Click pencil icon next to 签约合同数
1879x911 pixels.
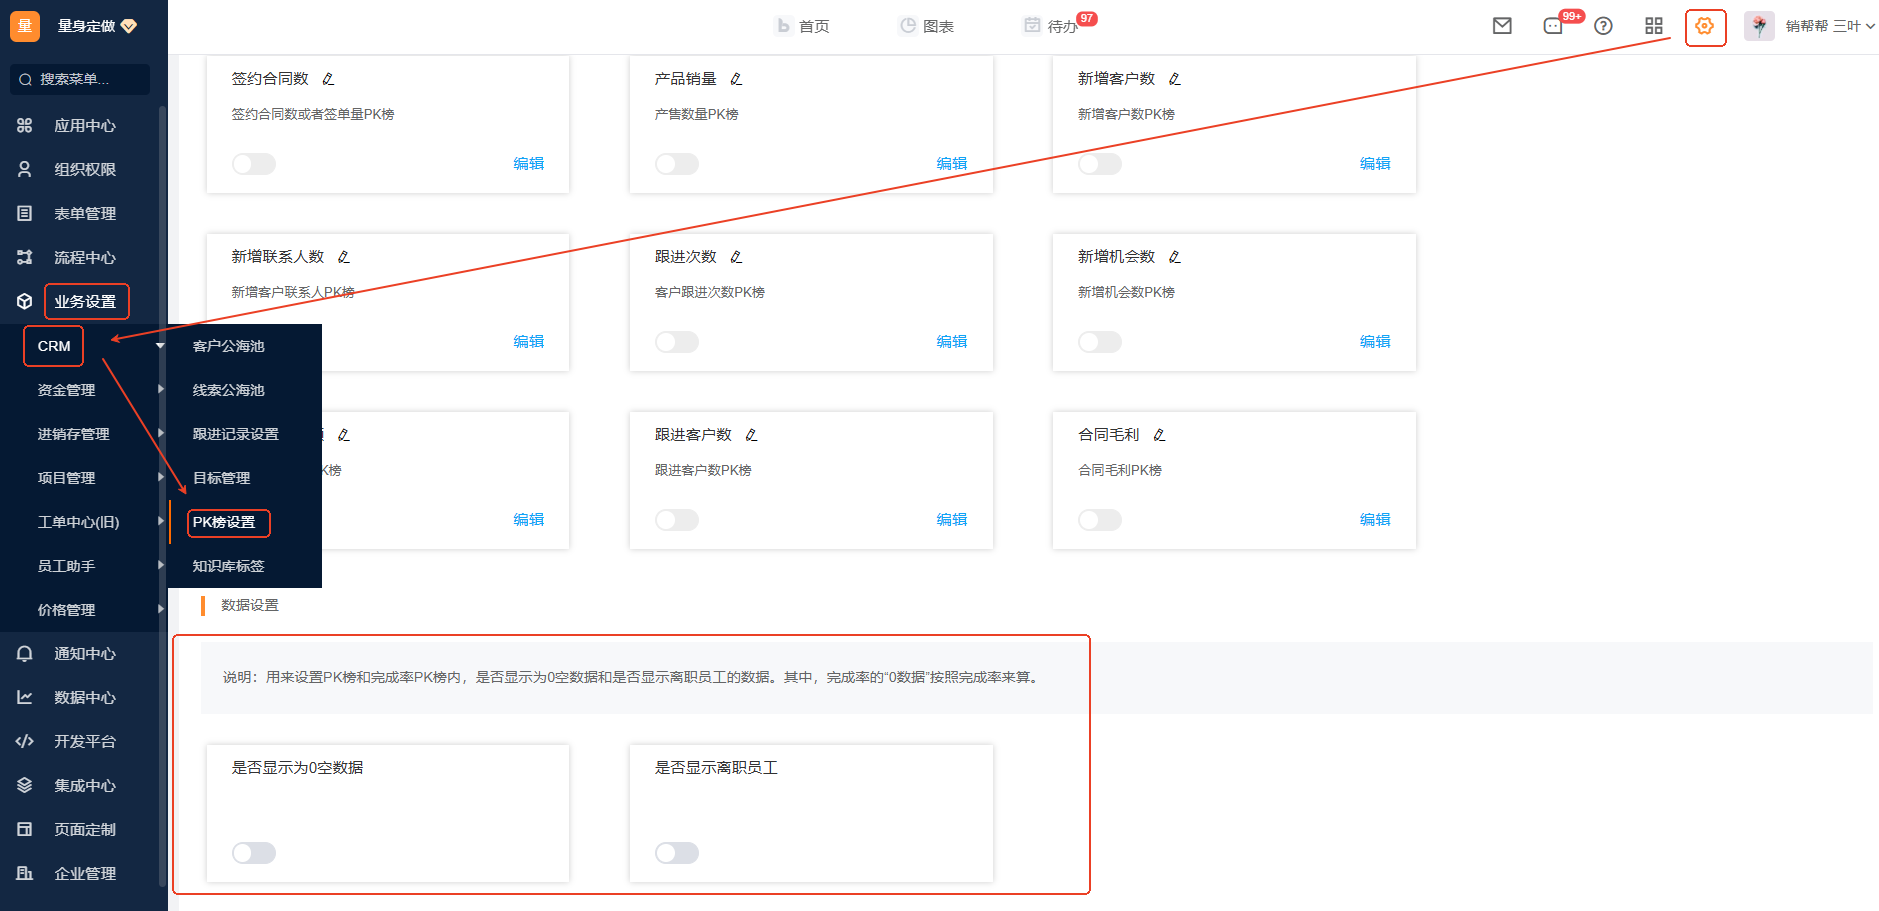coord(328,79)
